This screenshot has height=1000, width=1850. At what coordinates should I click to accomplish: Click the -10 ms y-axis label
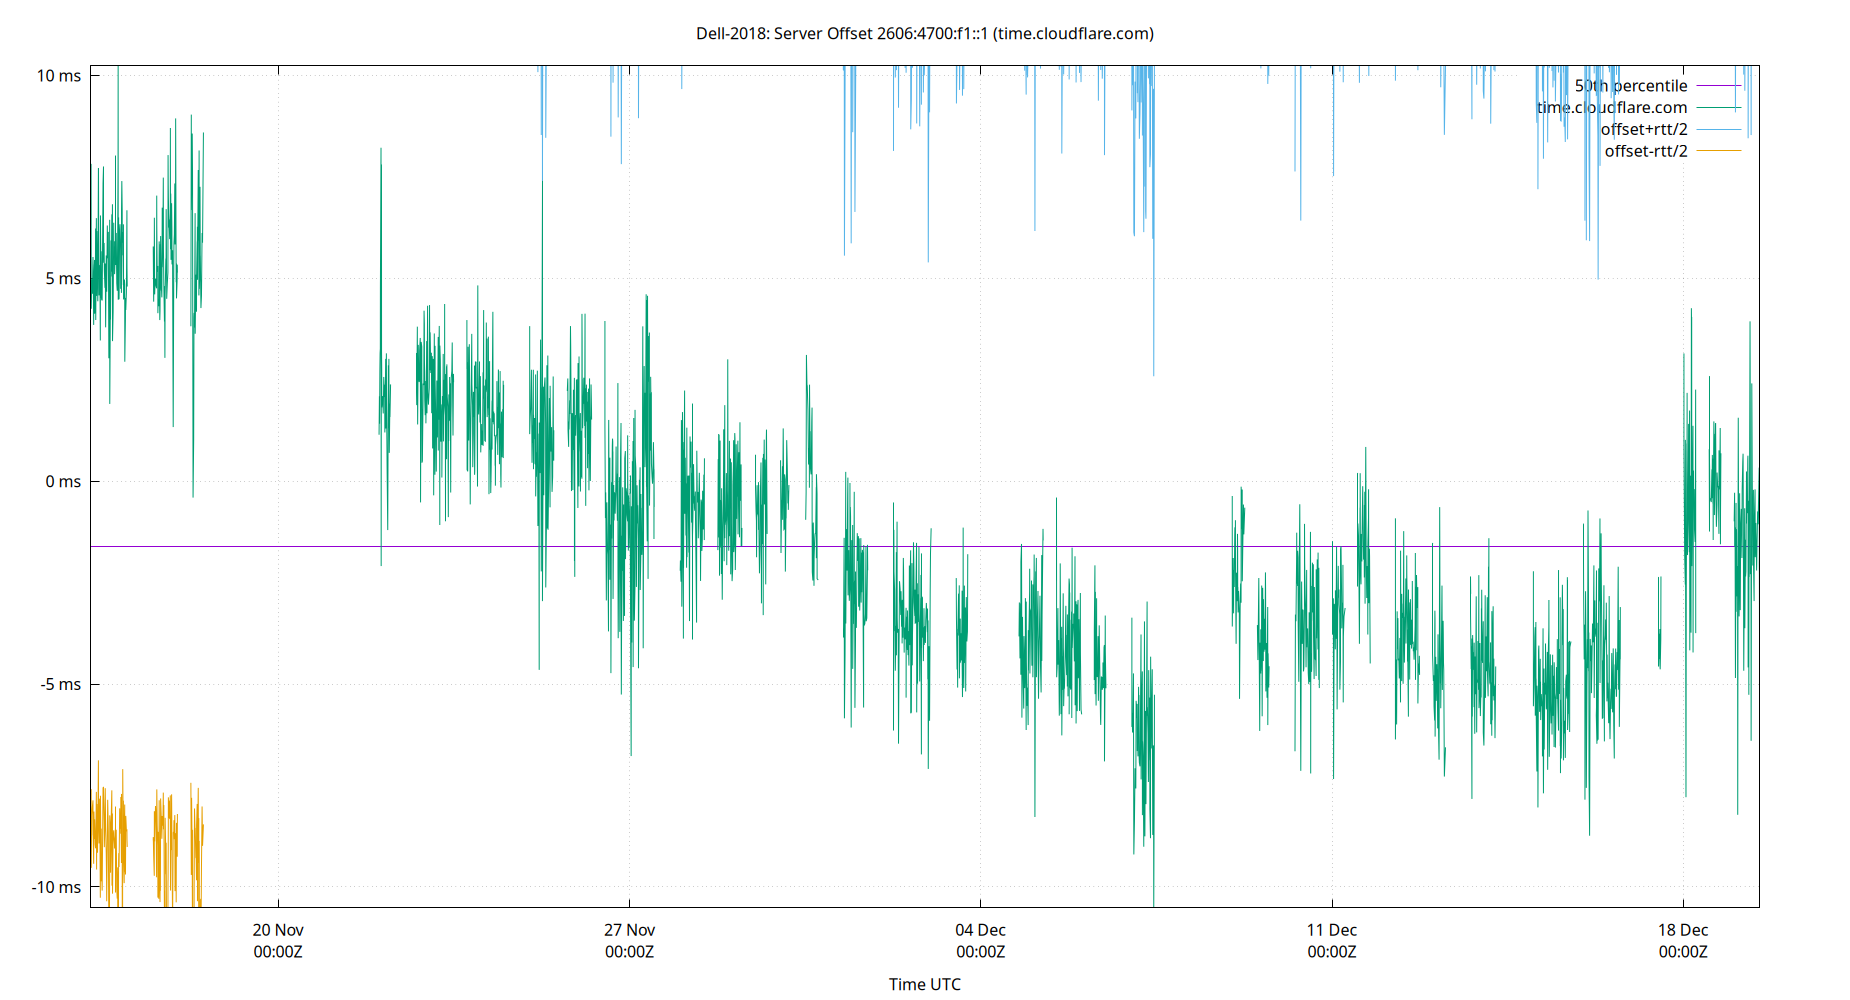tap(56, 887)
